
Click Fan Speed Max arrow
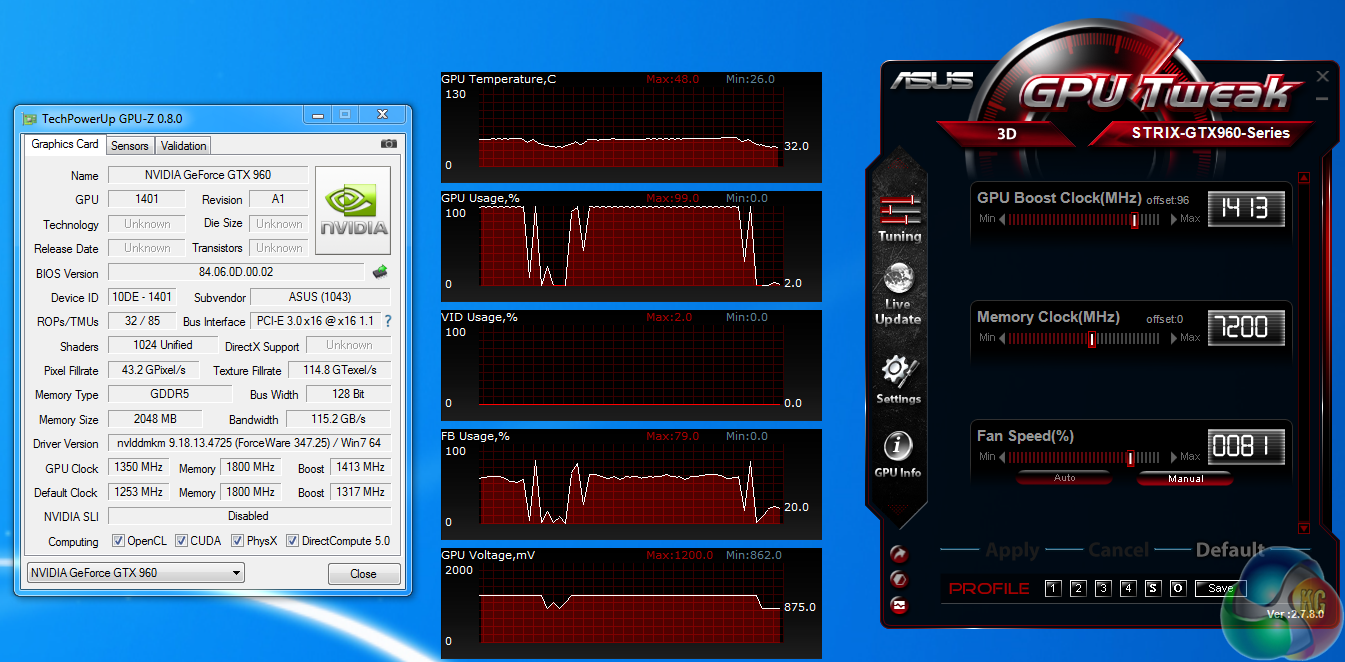click(1174, 457)
